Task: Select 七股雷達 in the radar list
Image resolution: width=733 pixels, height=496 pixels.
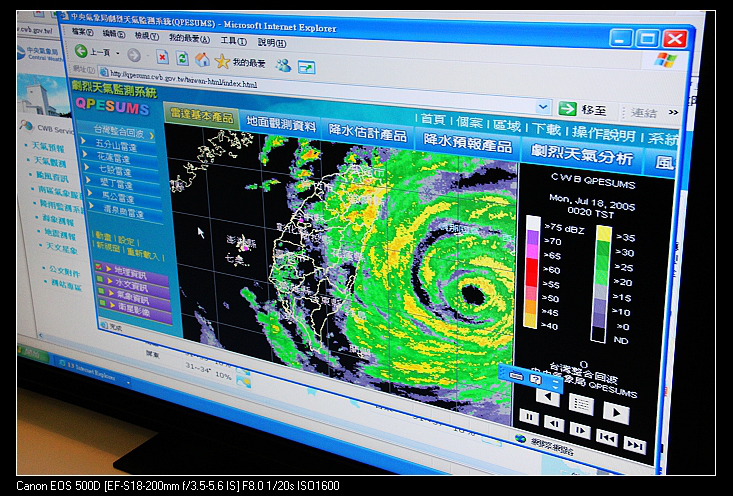Action: (x=115, y=170)
